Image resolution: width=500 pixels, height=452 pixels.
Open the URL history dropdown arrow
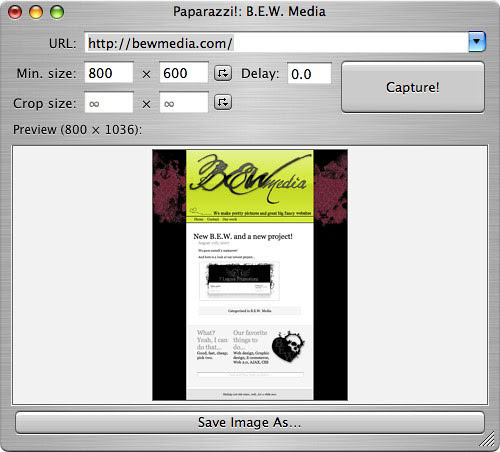tap(477, 42)
